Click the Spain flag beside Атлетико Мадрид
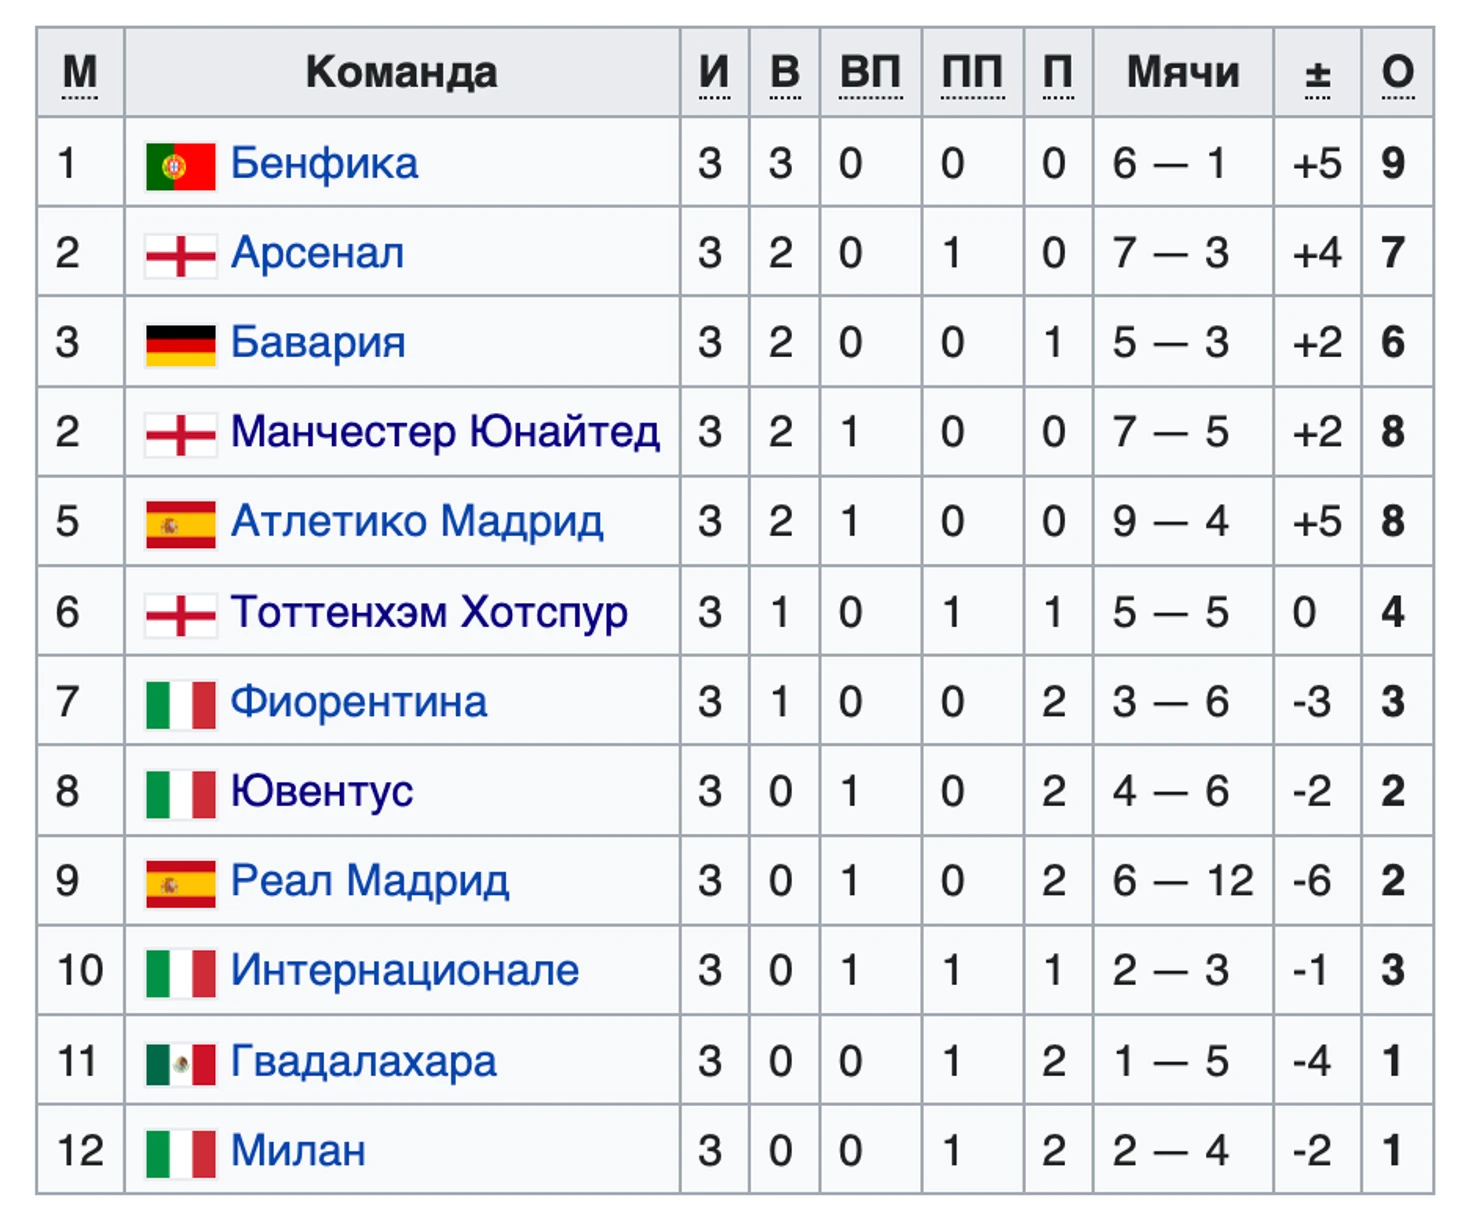 click(x=180, y=524)
